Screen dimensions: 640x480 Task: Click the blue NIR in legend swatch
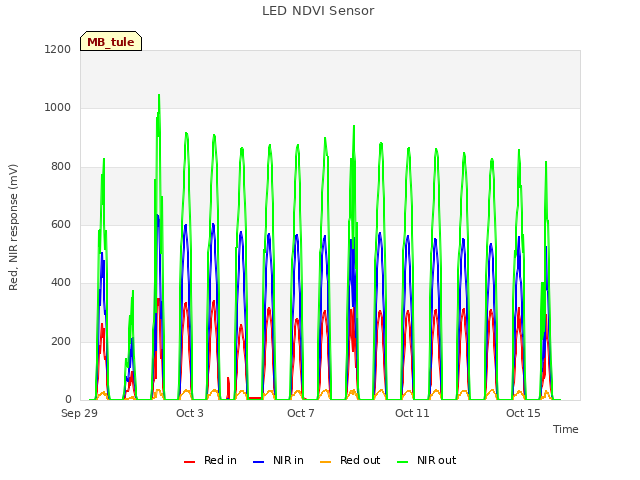coord(258,462)
